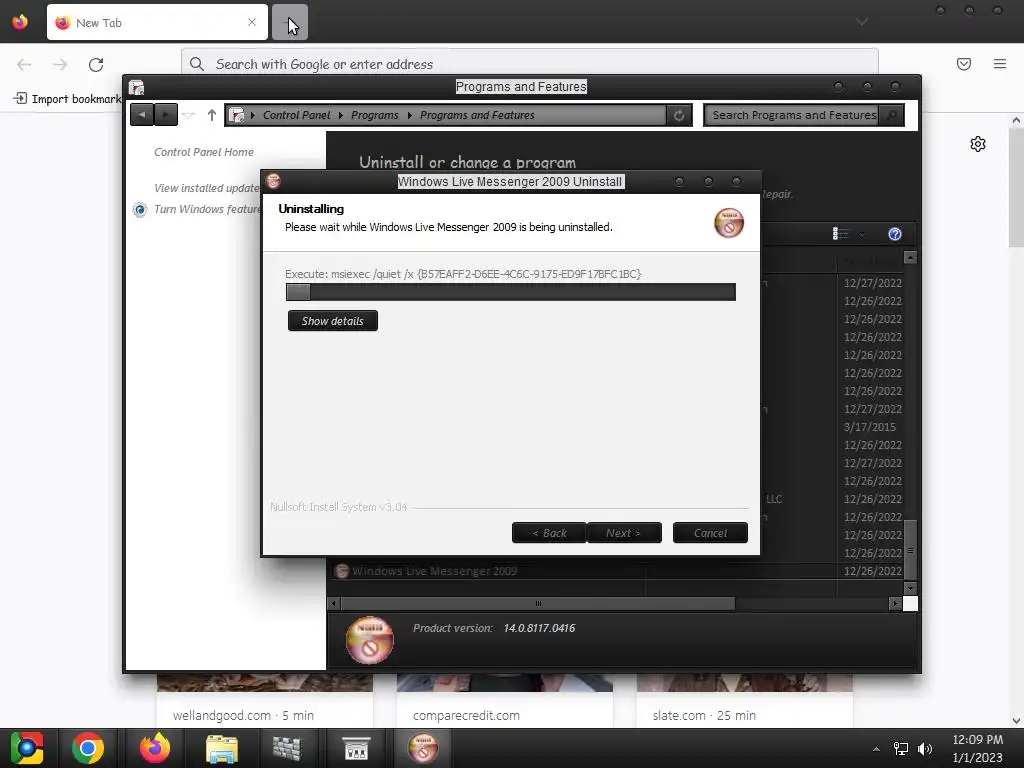Select the Firefox New Tab tab
The height and width of the screenshot is (768, 1024).
pyautogui.click(x=157, y=22)
